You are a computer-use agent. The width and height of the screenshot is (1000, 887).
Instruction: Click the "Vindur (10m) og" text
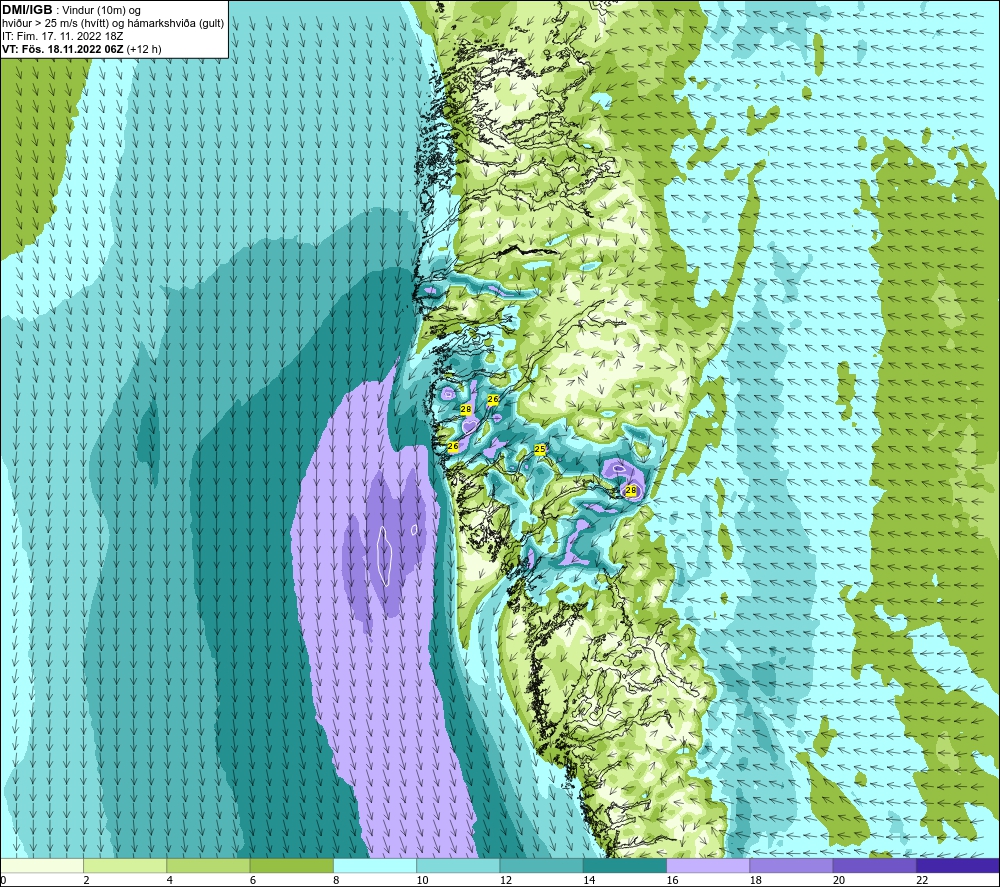pos(102,11)
